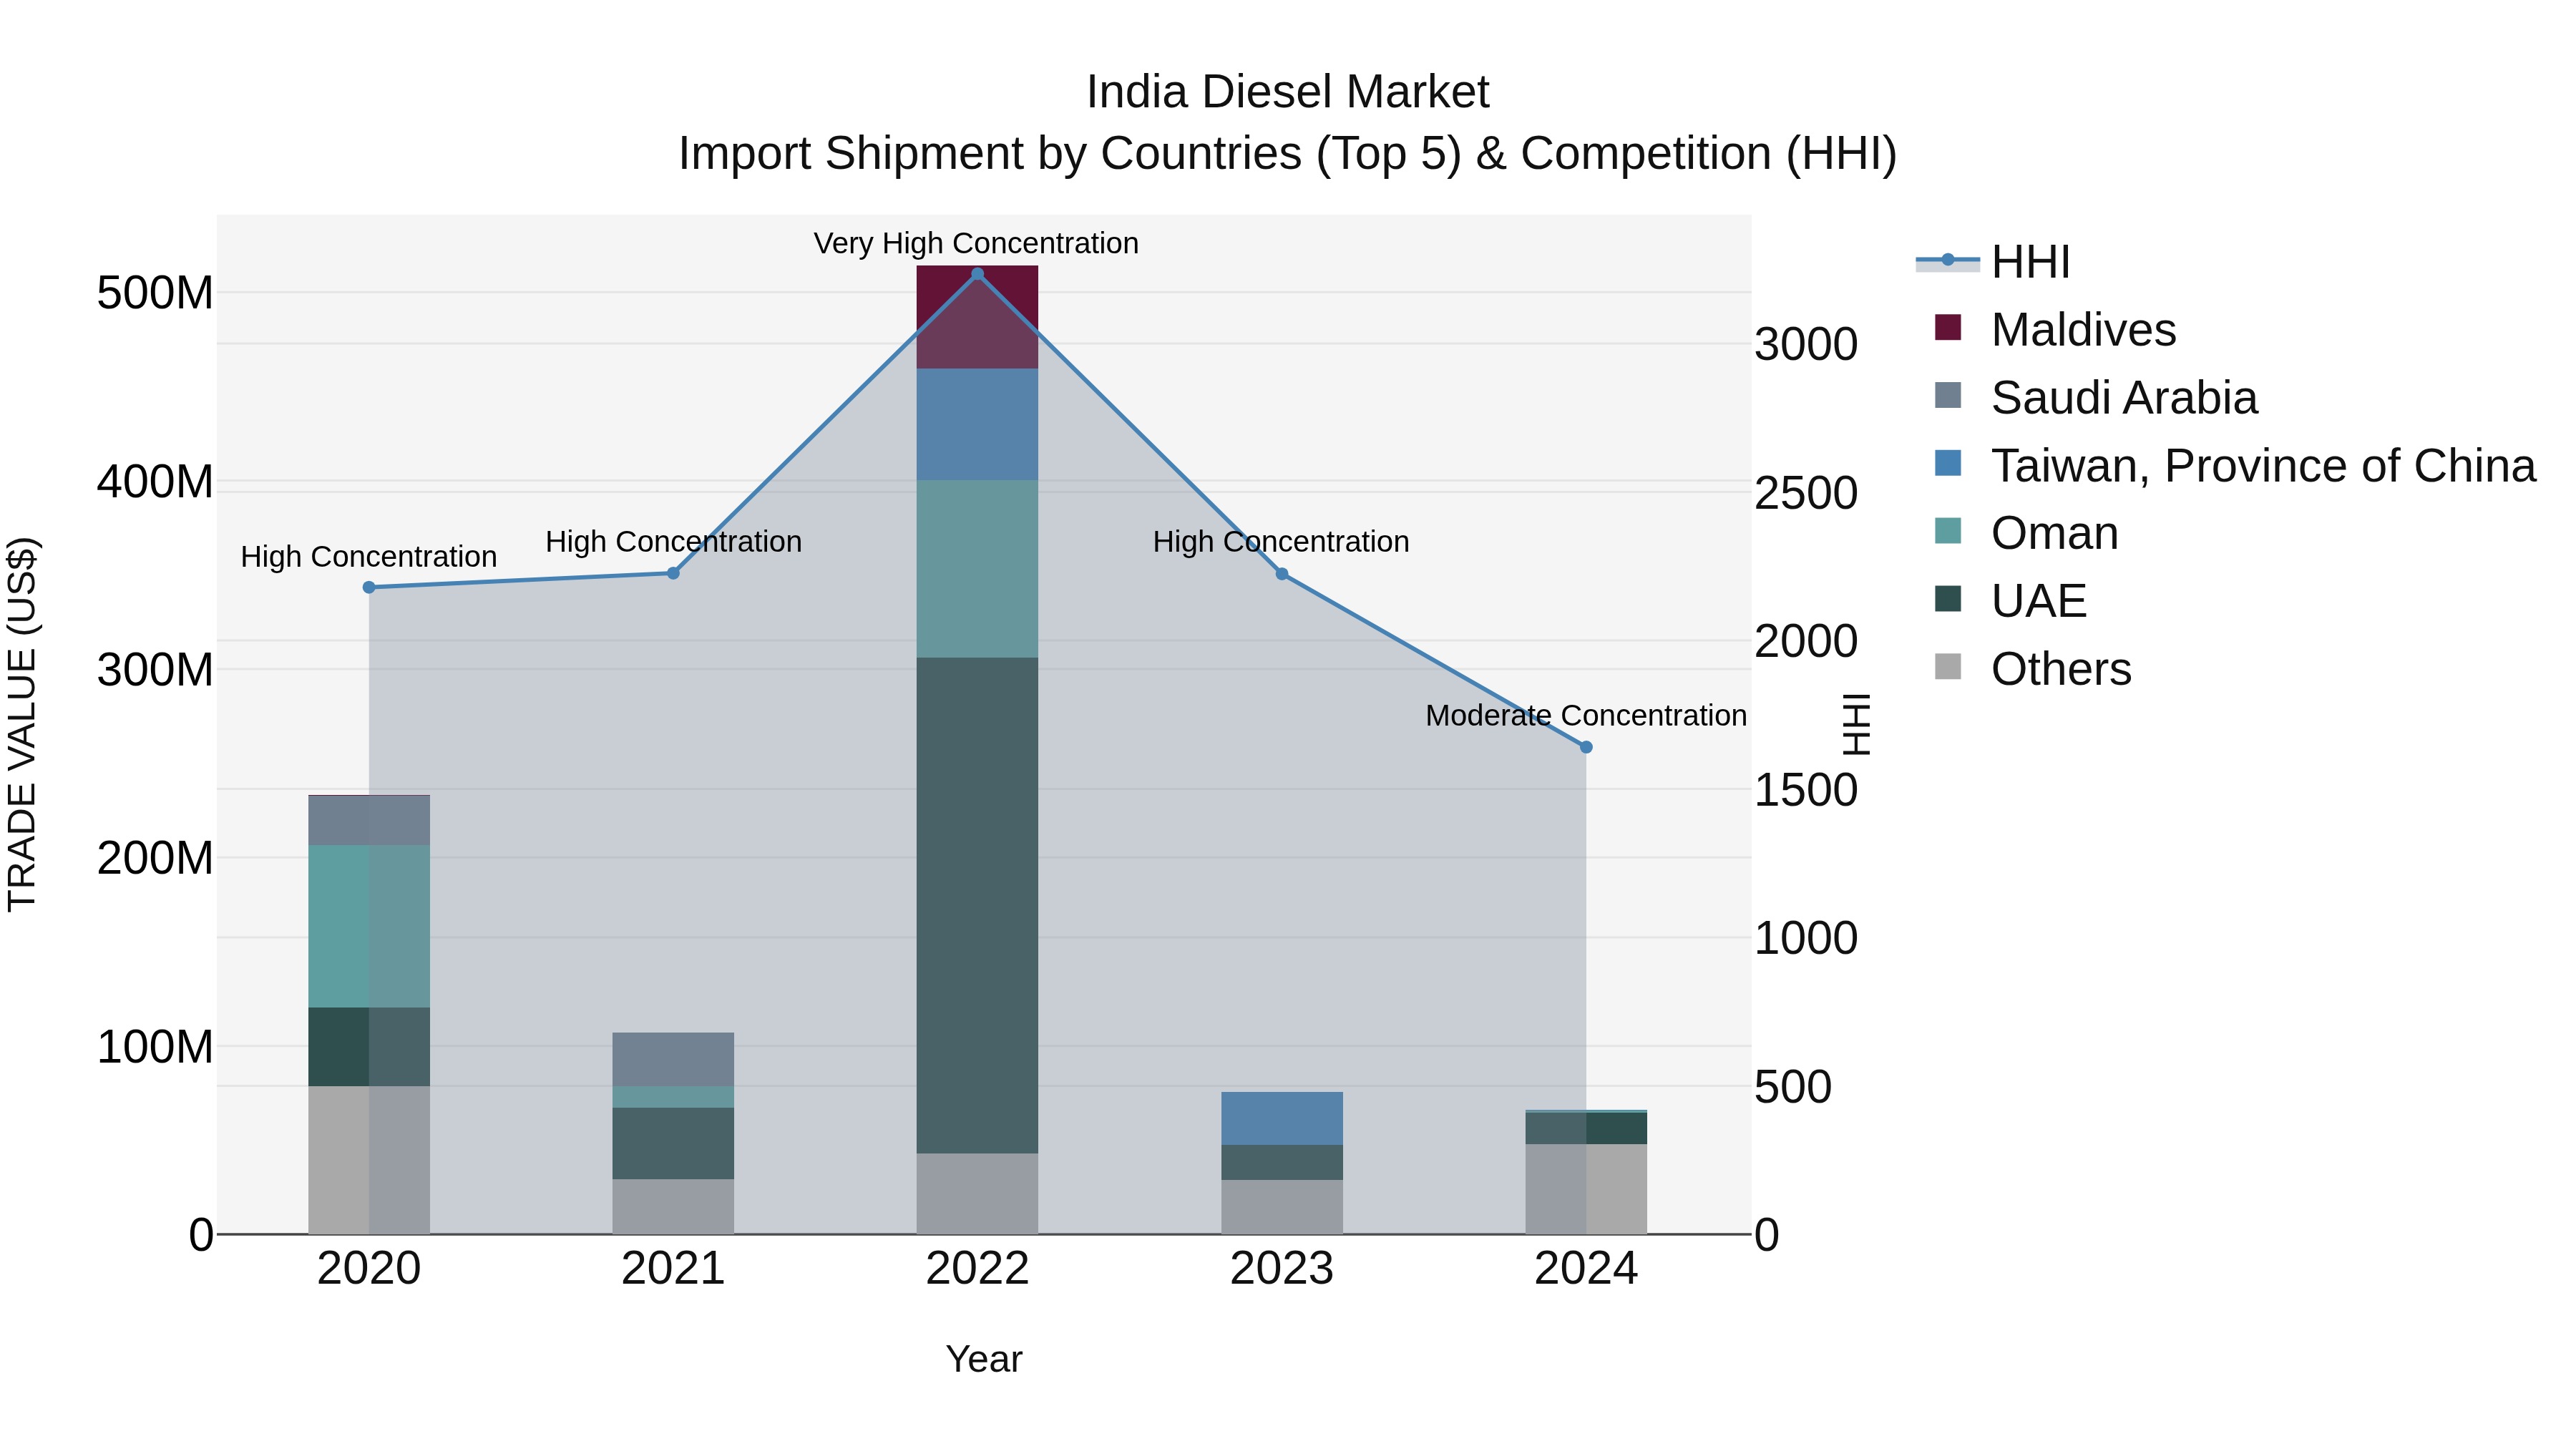This screenshot has width=2576, height=1449.
Task: Click the Oman segment of the 2022 bar
Action: tap(978, 569)
